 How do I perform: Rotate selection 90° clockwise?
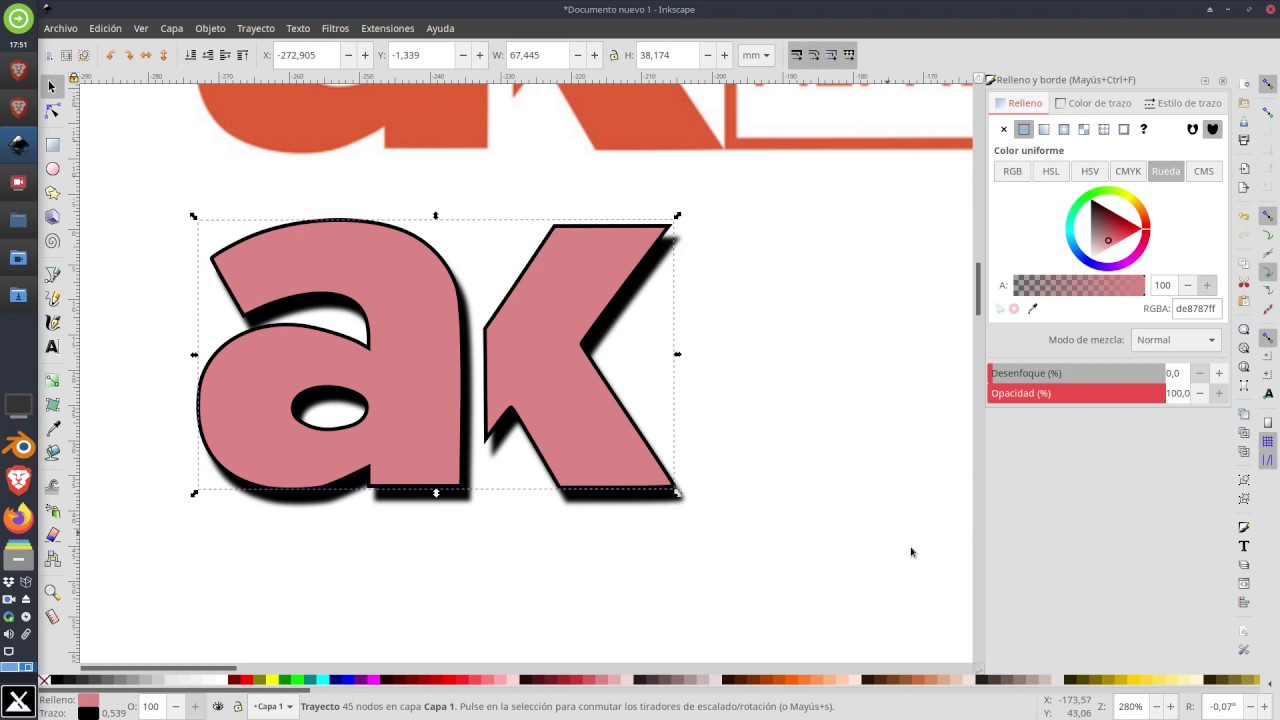click(128, 55)
